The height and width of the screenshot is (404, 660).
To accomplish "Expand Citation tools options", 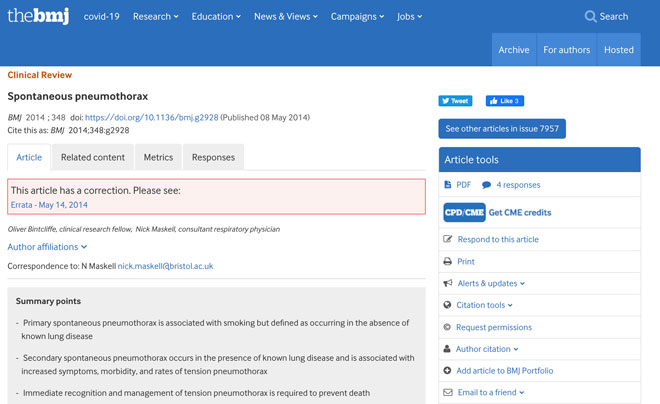I will (x=484, y=305).
